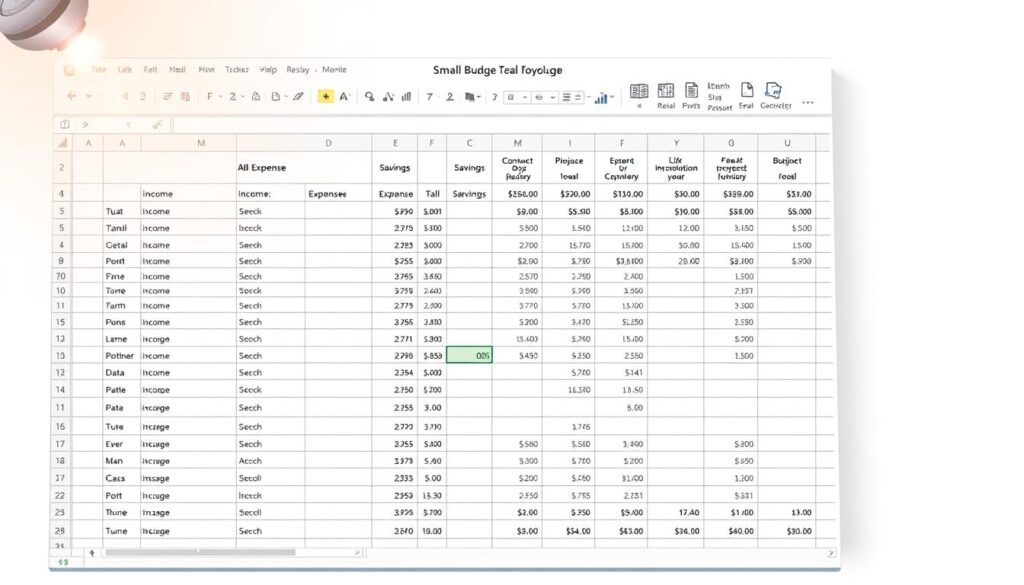The height and width of the screenshot is (585, 1024).
Task: Click the Undo arrow in the toolbar
Action: click(70, 96)
